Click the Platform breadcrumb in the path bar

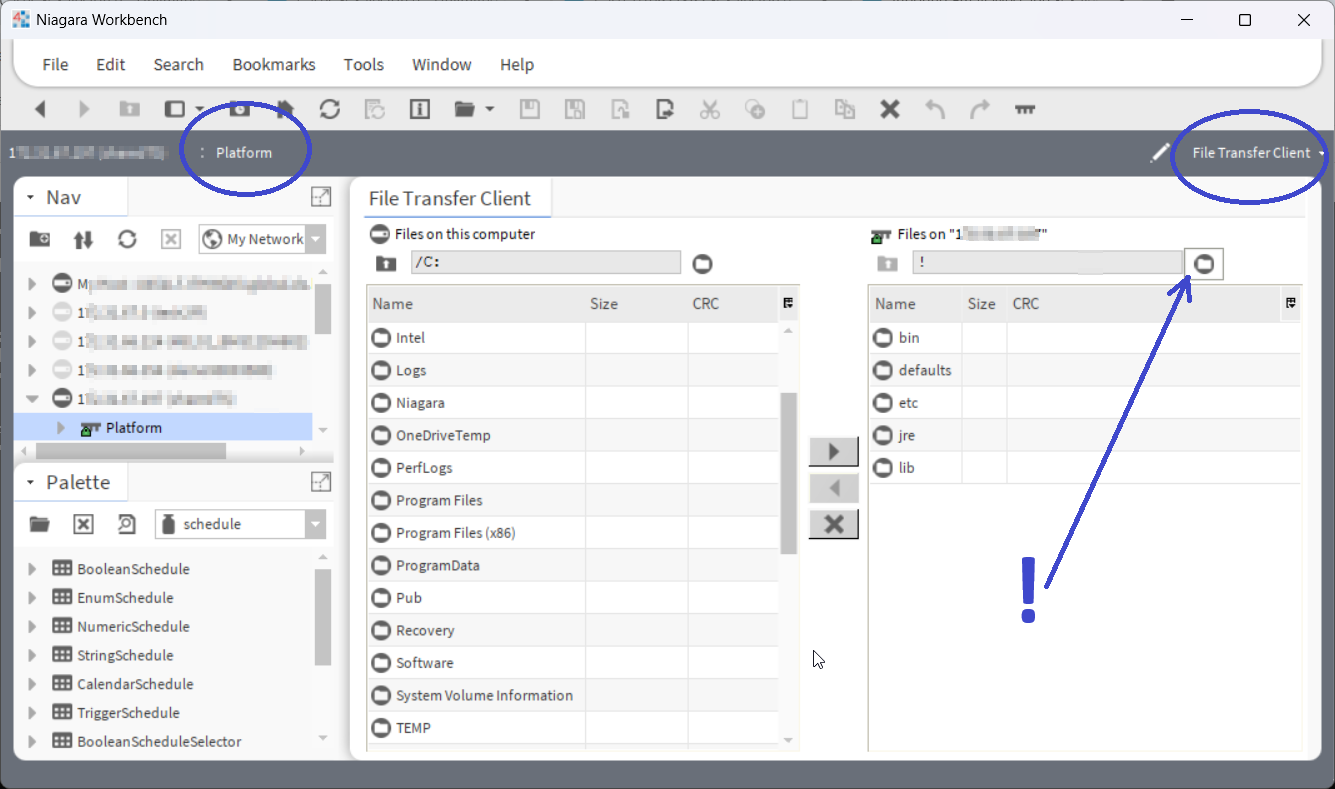(244, 153)
